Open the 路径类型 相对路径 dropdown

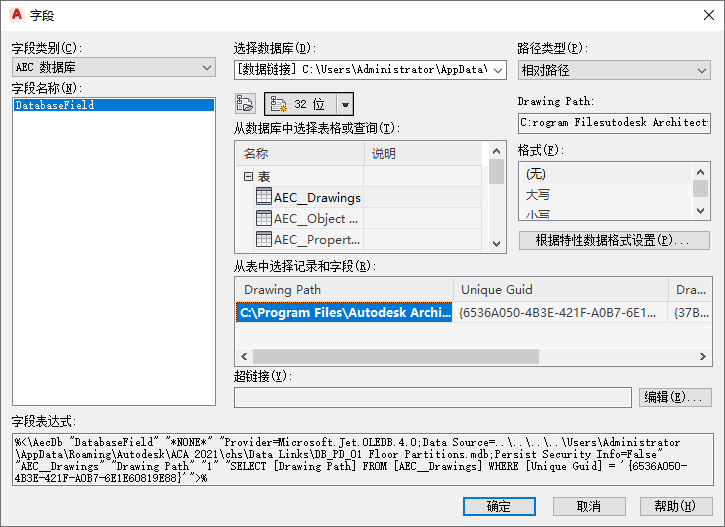614,70
